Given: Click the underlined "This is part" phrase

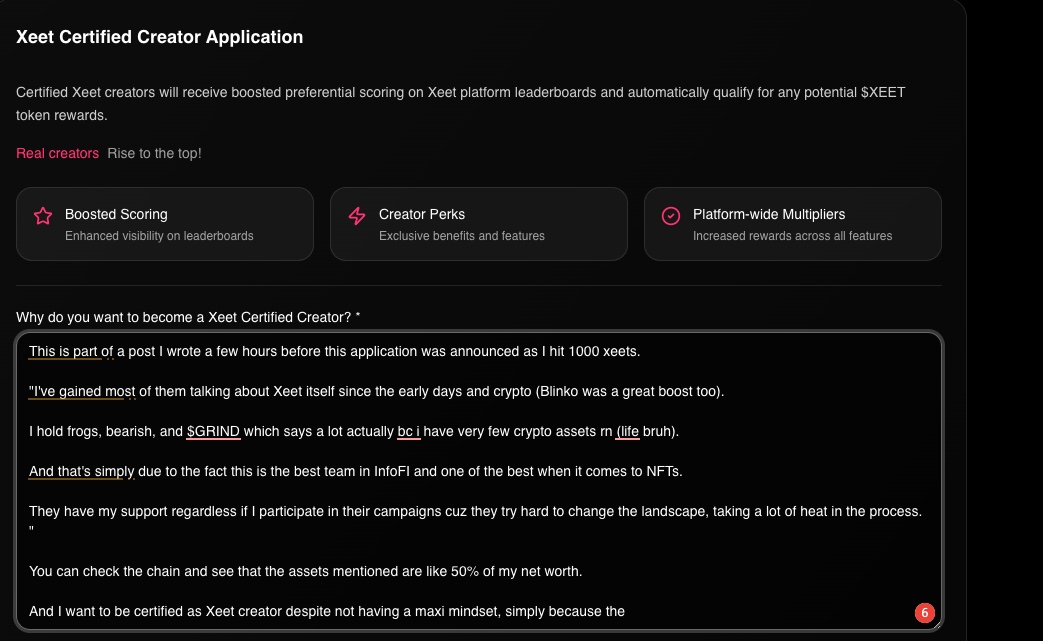Looking at the screenshot, I should pyautogui.click(x=65, y=351).
